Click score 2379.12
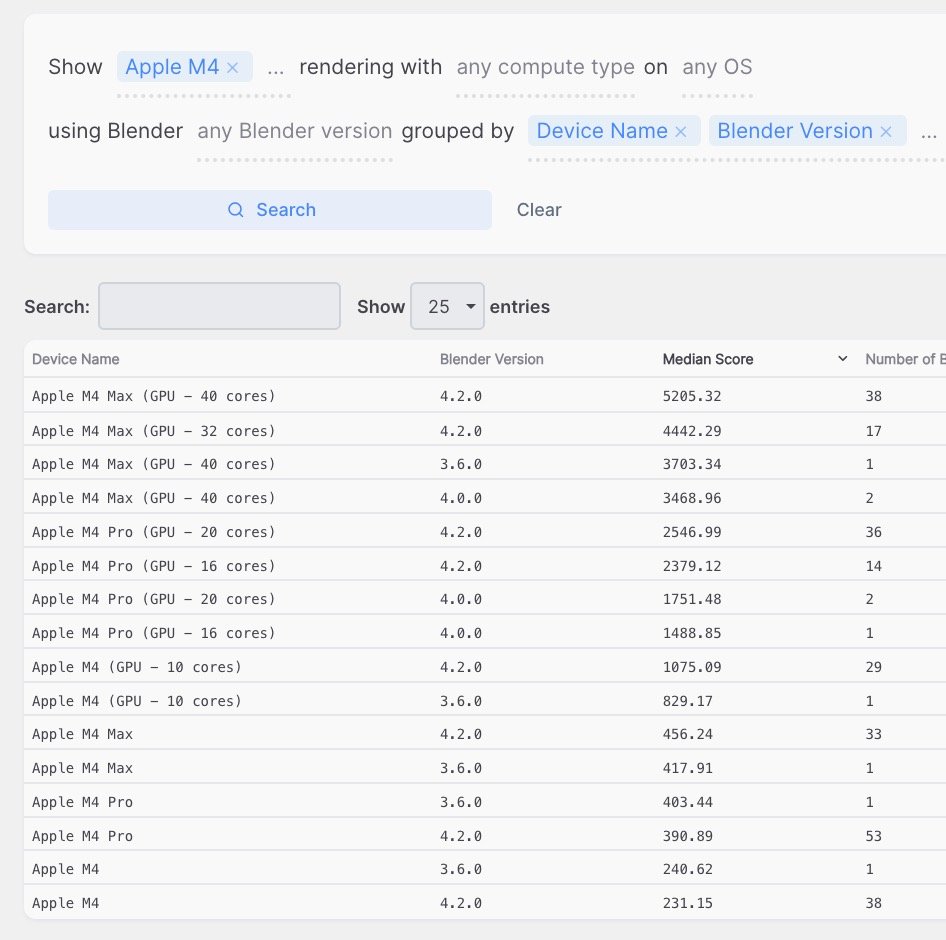 692,566
